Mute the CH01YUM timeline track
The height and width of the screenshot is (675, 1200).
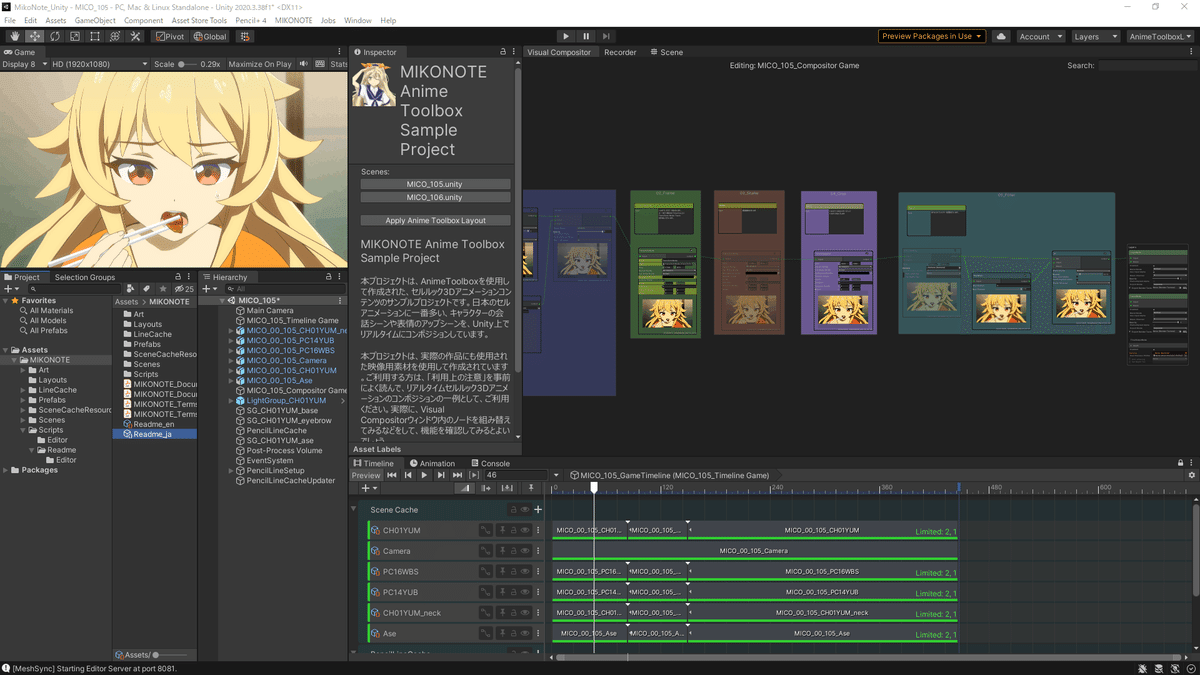pyautogui.click(x=525, y=530)
